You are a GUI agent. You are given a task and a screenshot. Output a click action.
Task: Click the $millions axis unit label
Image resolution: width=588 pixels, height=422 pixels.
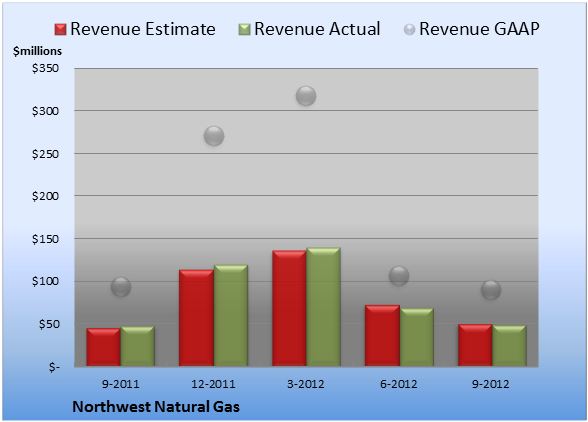tap(38, 51)
